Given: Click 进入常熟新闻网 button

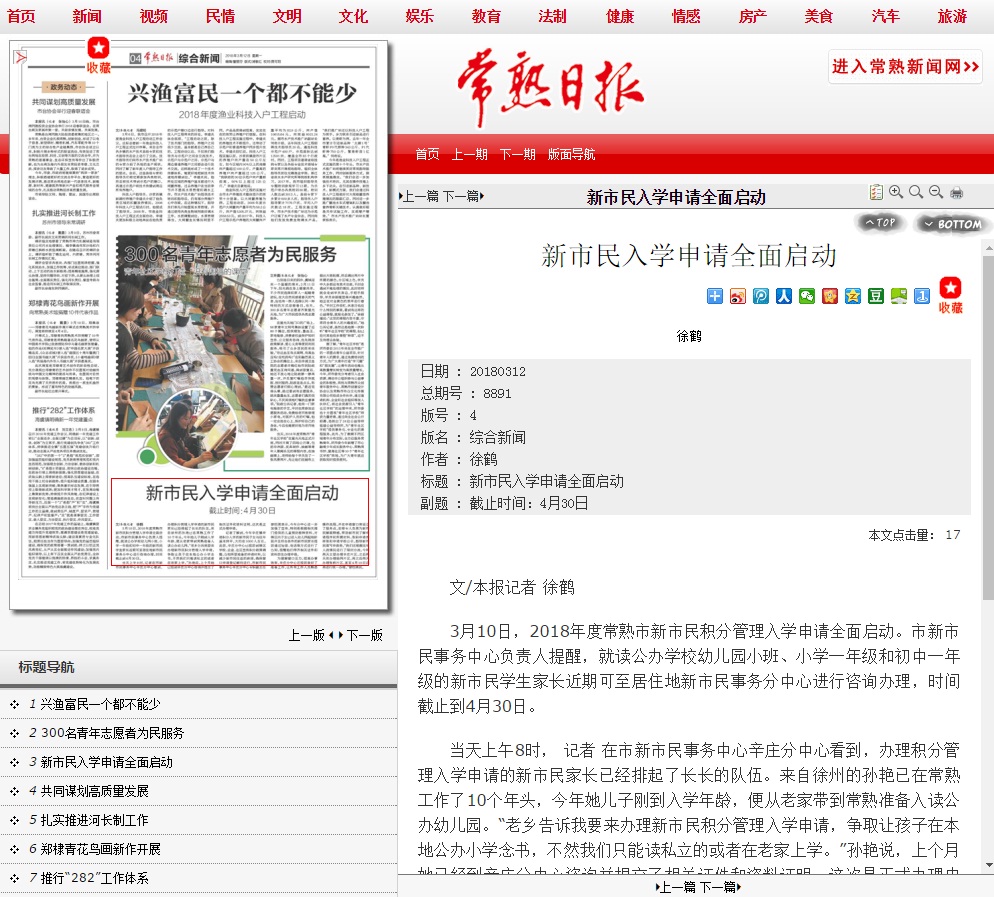Looking at the screenshot, I should [x=905, y=67].
